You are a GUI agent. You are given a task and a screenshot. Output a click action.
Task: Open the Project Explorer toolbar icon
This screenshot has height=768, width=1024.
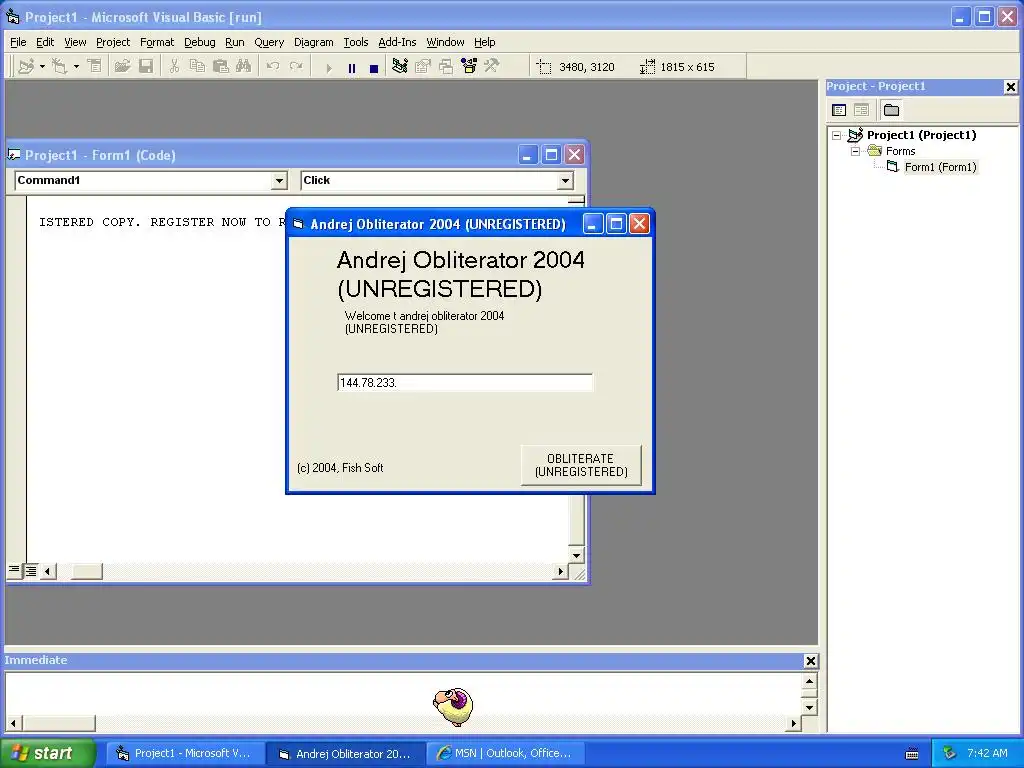click(400, 67)
